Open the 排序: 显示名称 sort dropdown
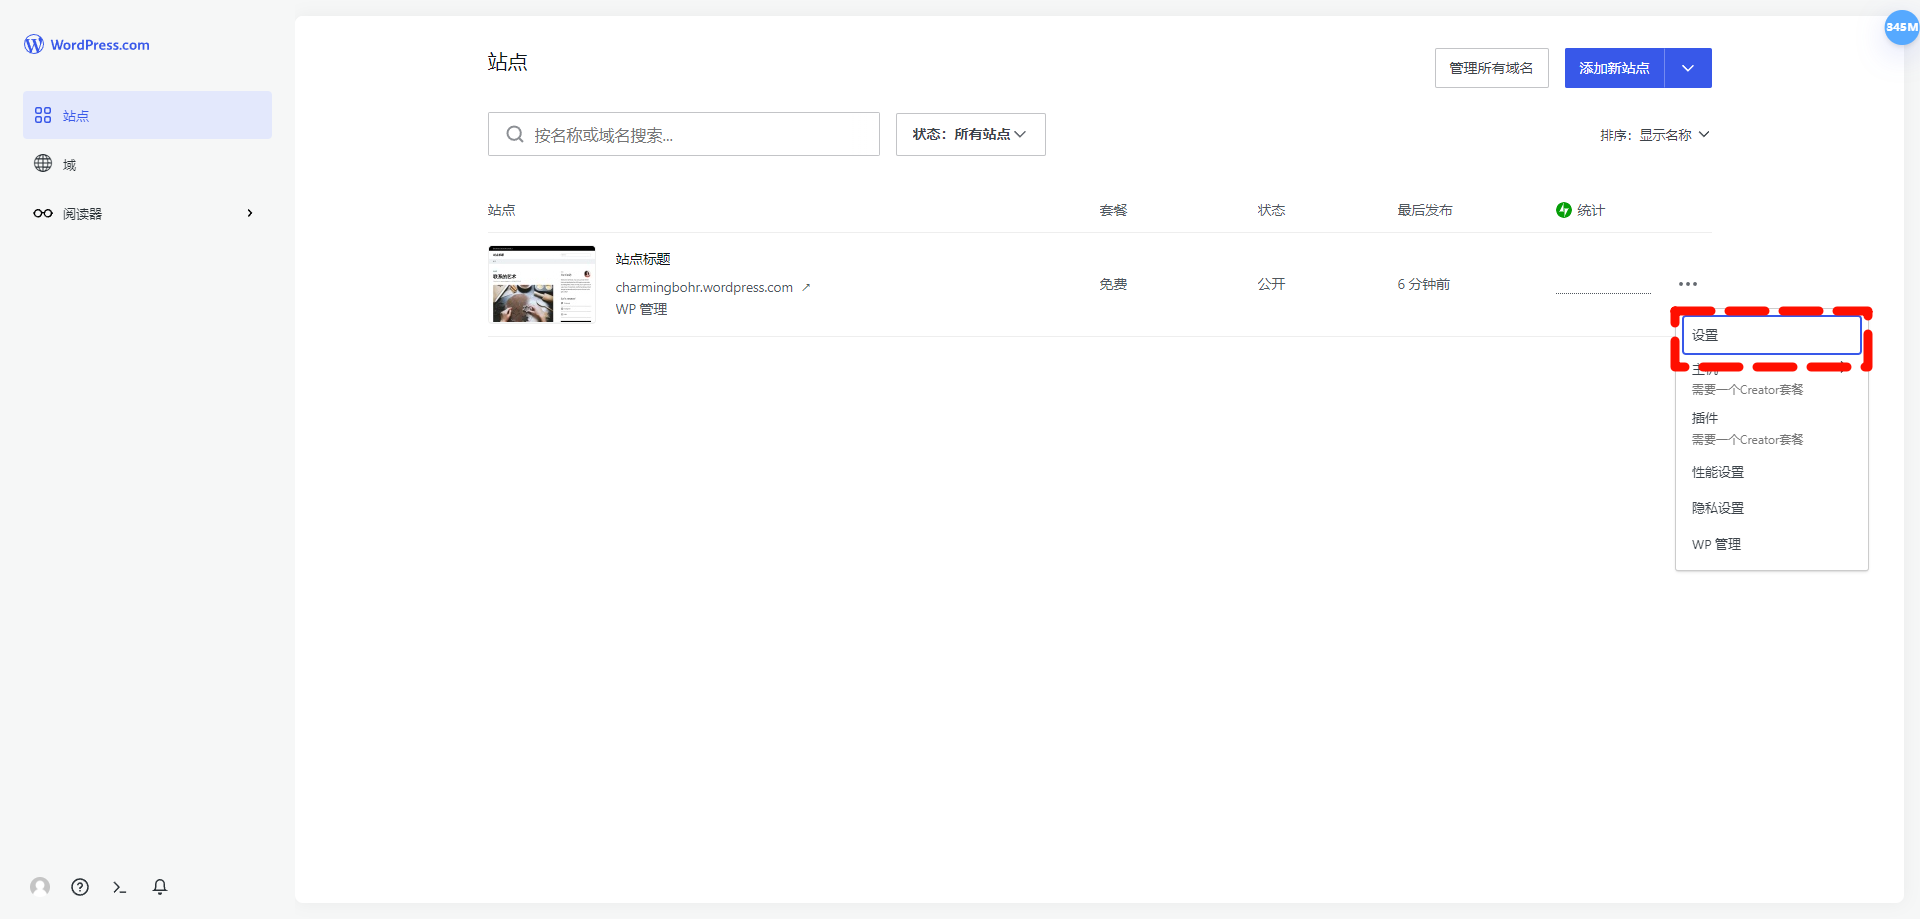1920x919 pixels. (1655, 135)
